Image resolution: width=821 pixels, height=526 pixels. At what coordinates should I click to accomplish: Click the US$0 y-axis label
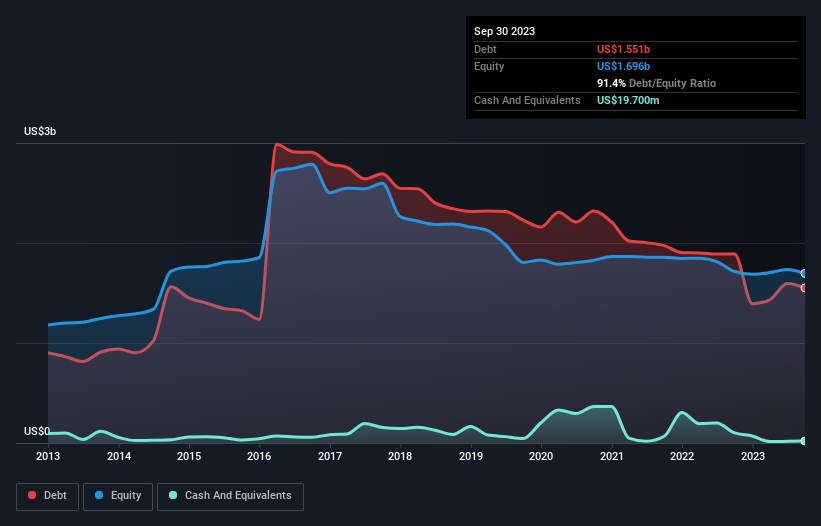tap(37, 431)
